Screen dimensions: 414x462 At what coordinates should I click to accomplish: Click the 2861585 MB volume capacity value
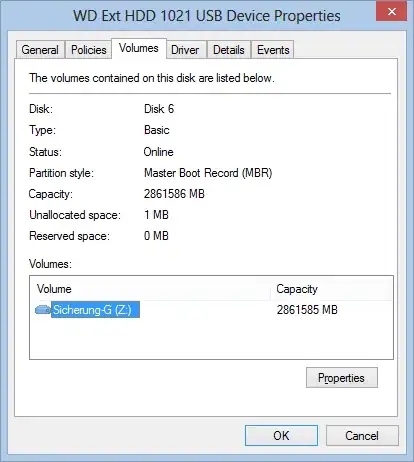pyautogui.click(x=307, y=310)
